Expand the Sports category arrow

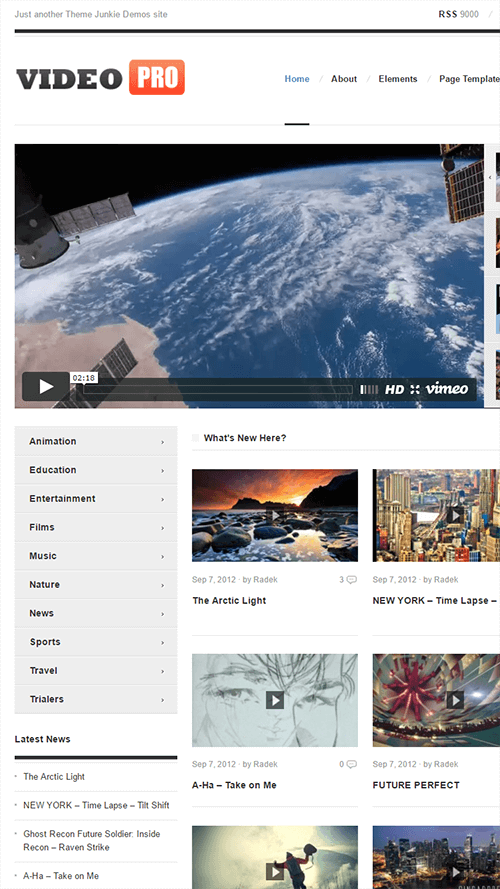tap(163, 642)
